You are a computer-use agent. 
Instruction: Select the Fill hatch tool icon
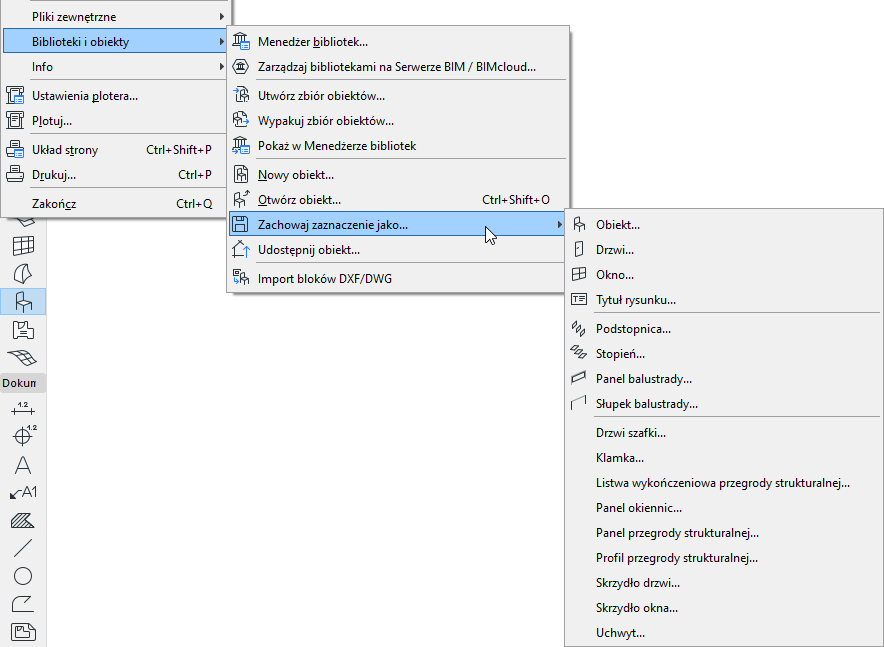coord(23,520)
